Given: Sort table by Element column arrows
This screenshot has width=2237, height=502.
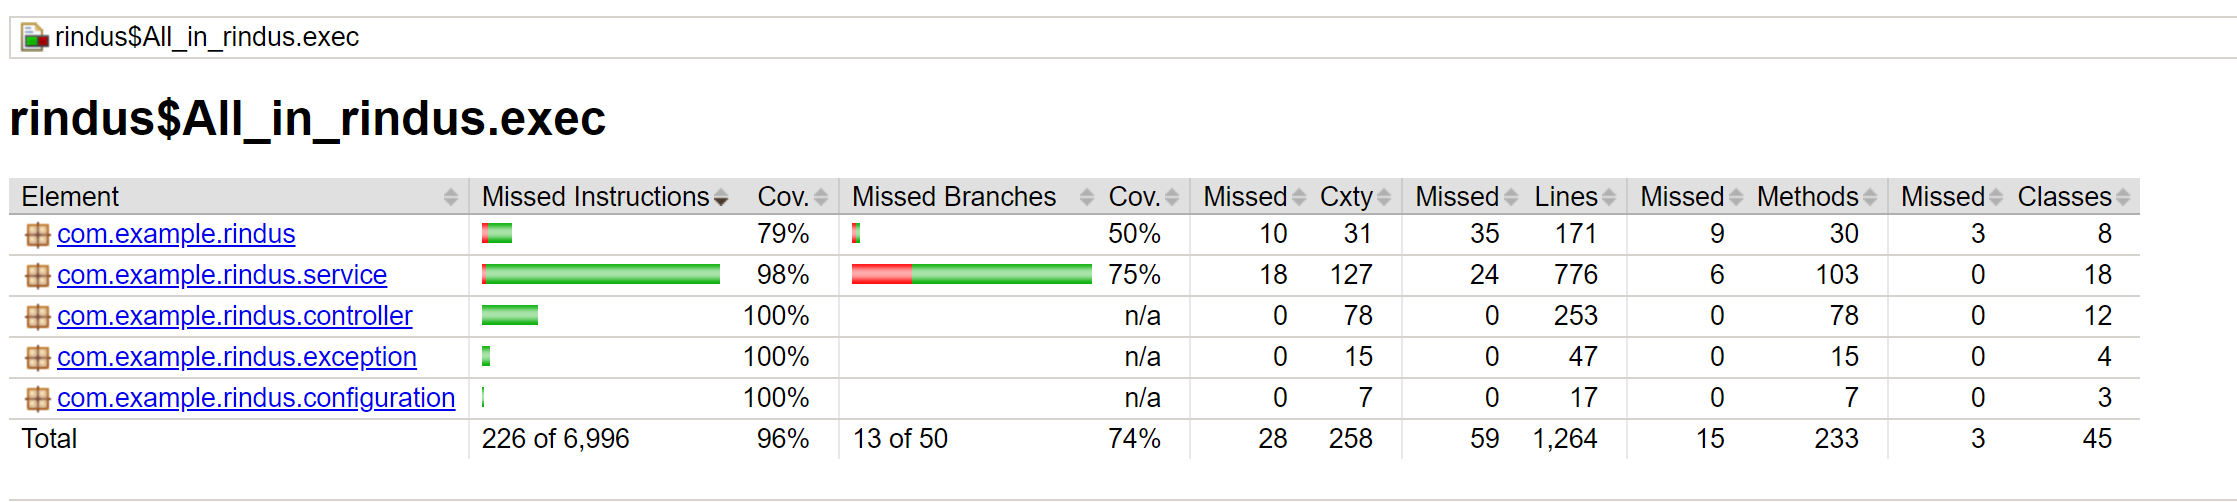Looking at the screenshot, I should tap(451, 197).
